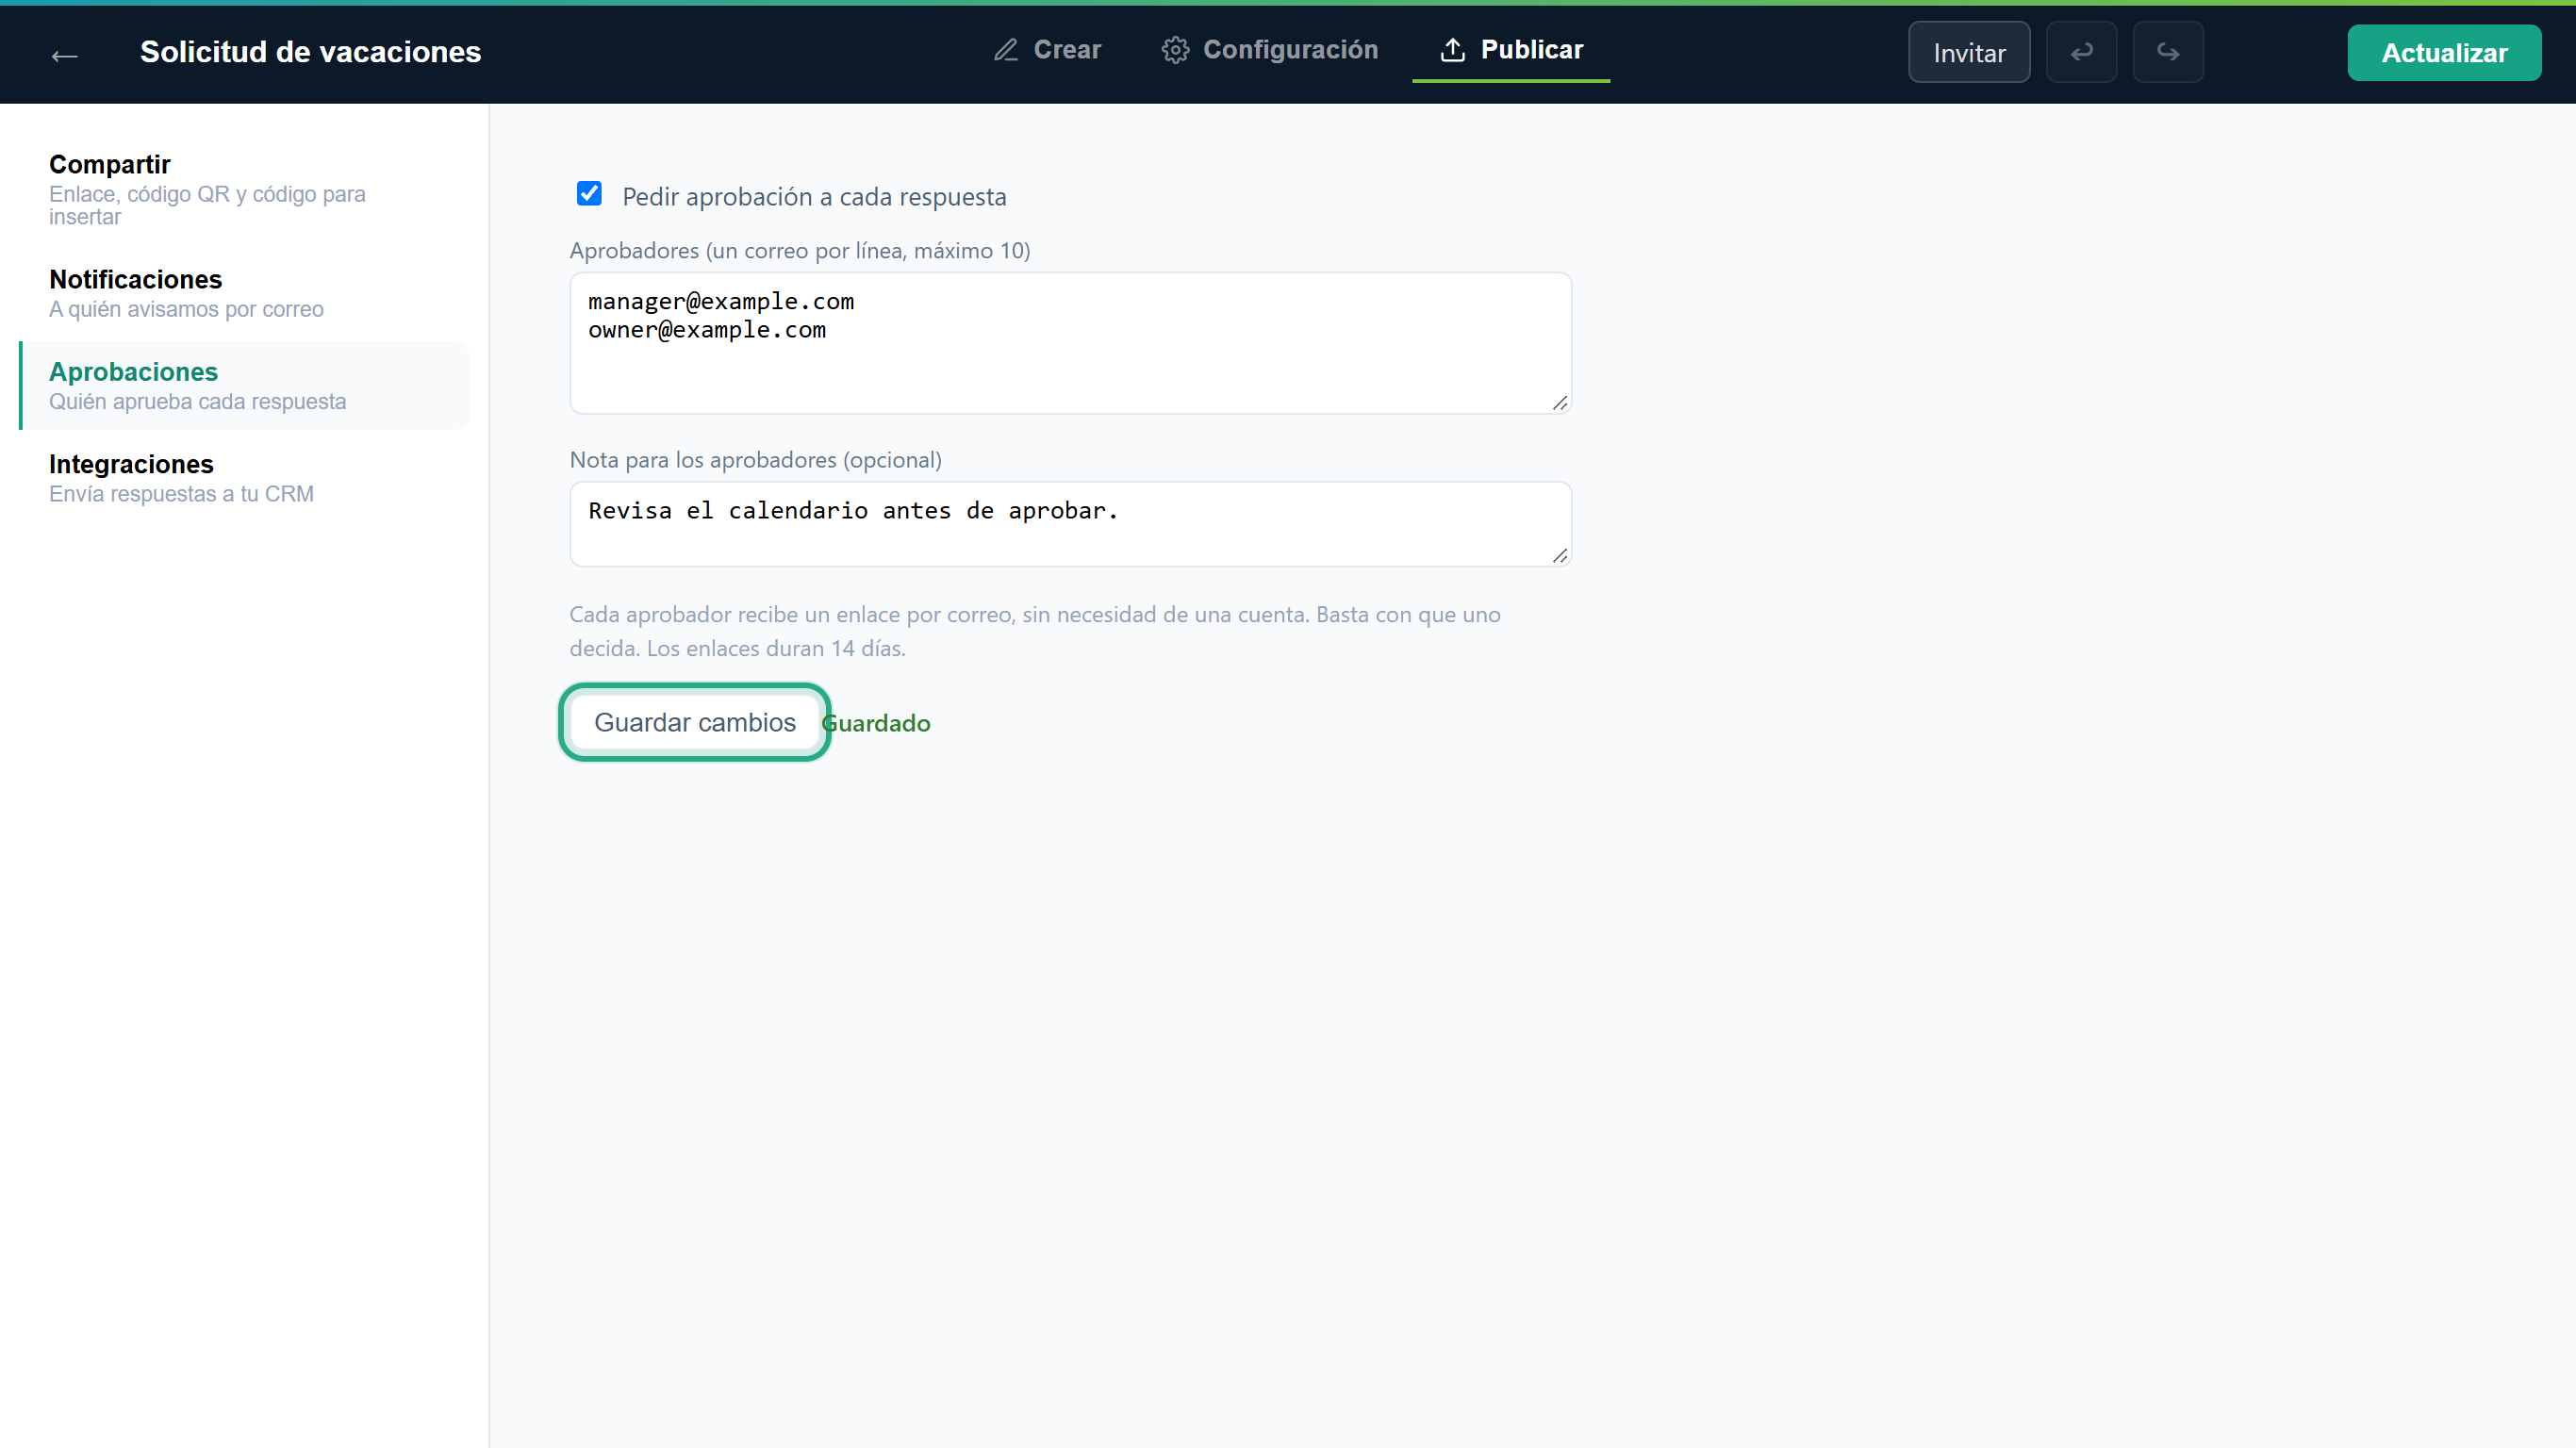Click the text Quién aprueba cada respuesta
This screenshot has height=1448, width=2576.
click(198, 401)
